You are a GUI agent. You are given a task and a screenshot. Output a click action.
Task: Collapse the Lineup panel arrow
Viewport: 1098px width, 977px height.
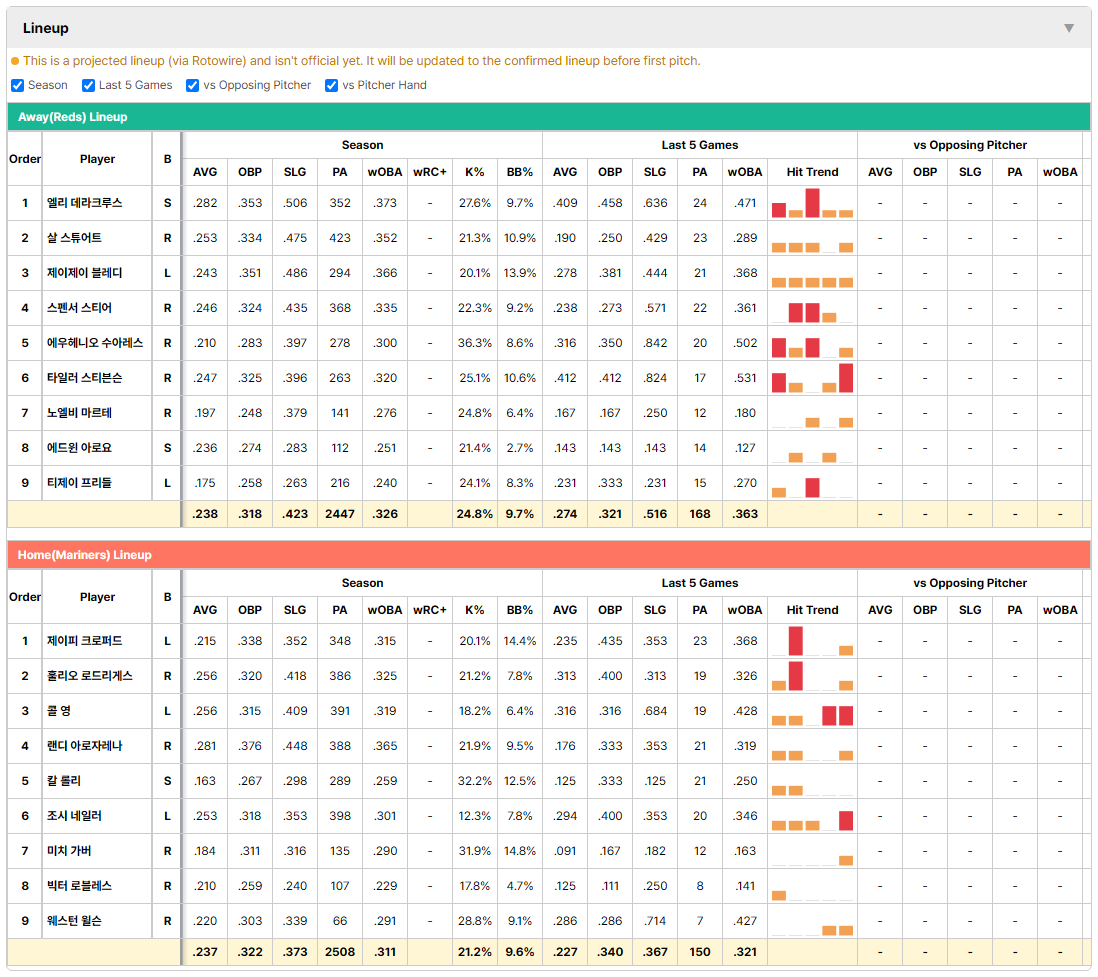(1069, 28)
